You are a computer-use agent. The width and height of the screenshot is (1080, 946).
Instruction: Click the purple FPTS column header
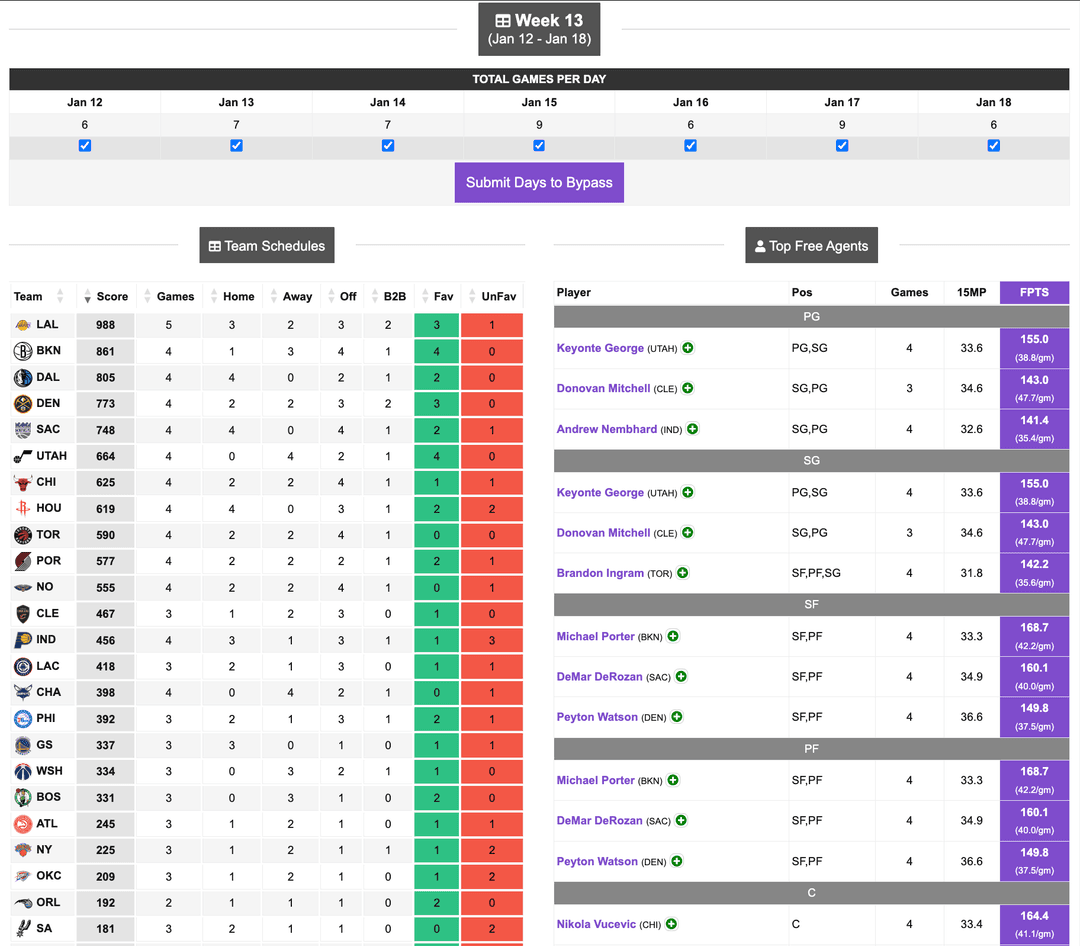coord(1034,292)
